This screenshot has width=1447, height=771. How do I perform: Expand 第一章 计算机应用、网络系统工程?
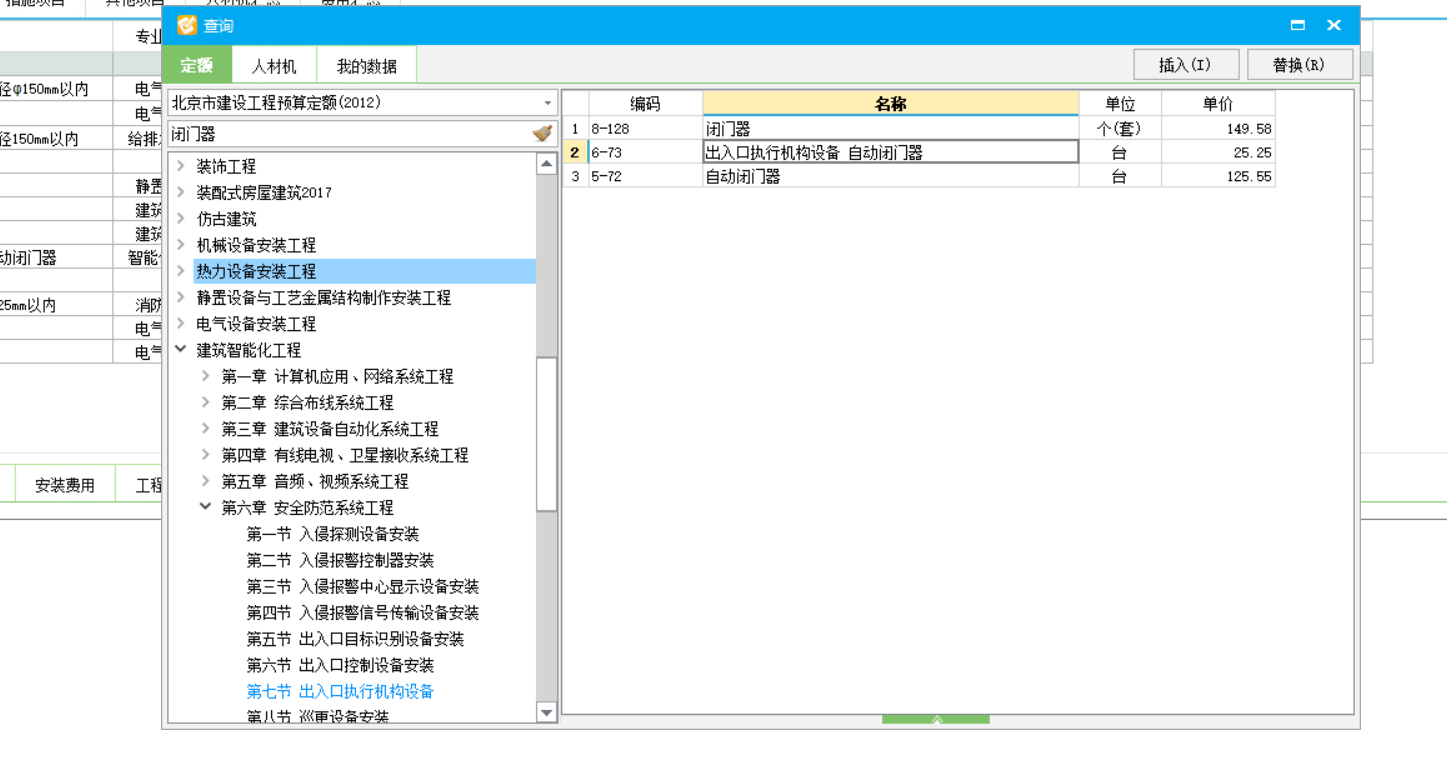(206, 376)
